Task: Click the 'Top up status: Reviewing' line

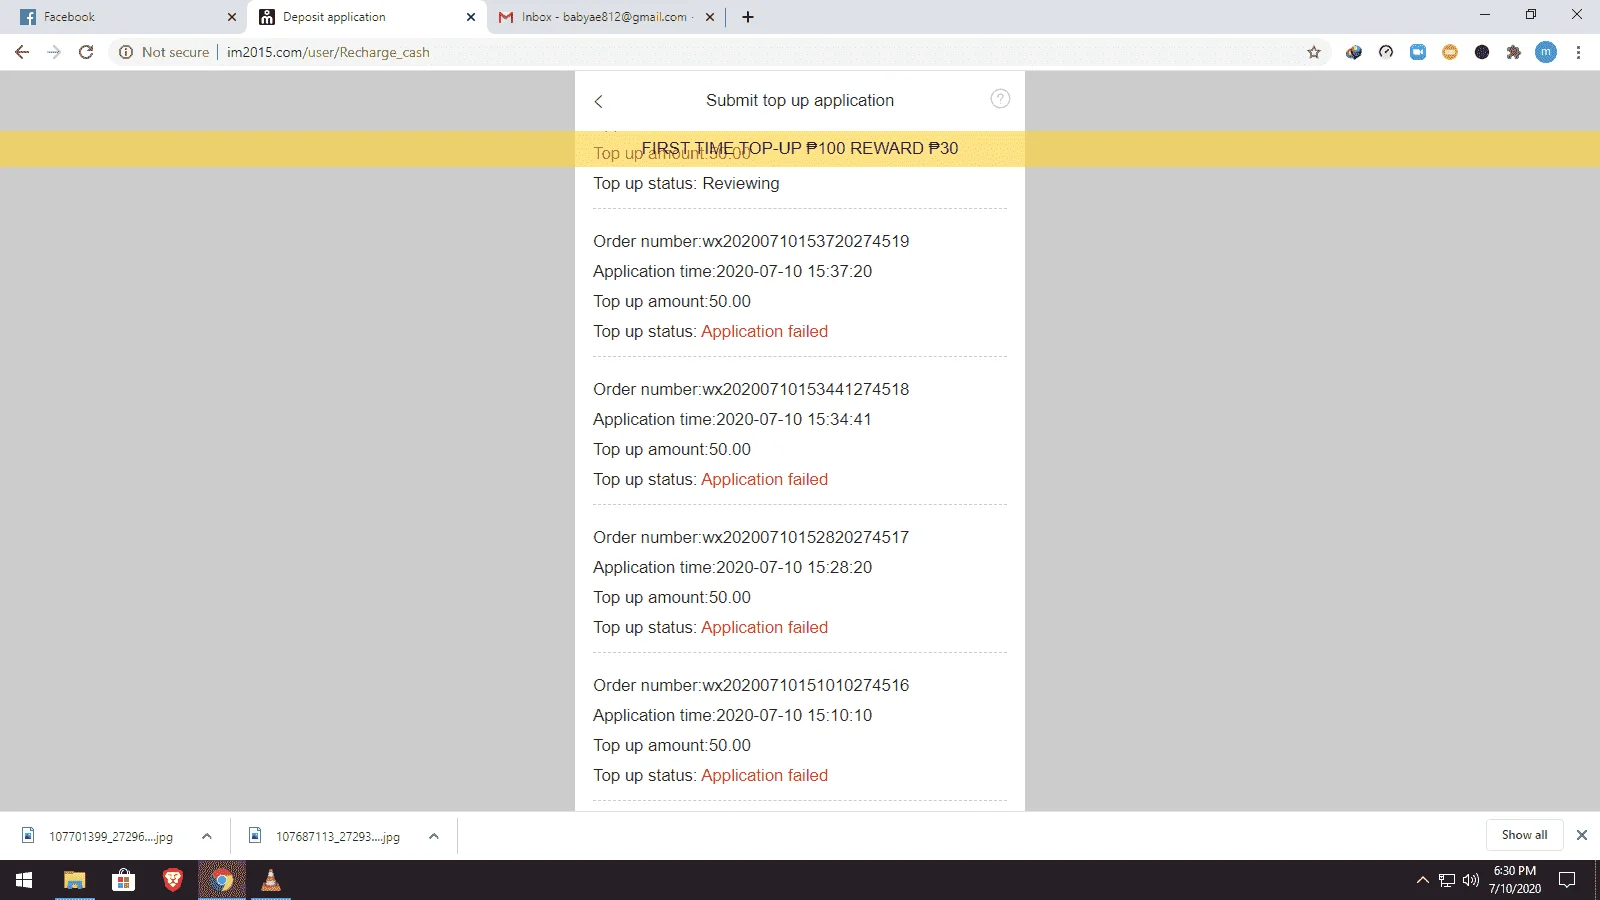Action: click(x=686, y=183)
